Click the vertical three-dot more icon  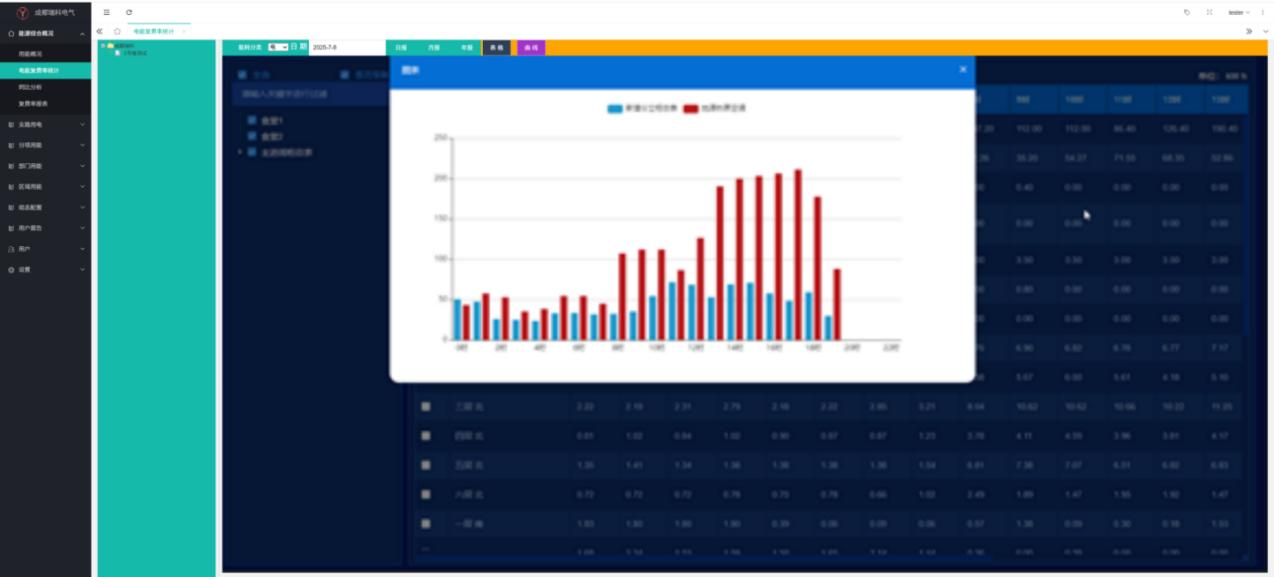point(1262,12)
